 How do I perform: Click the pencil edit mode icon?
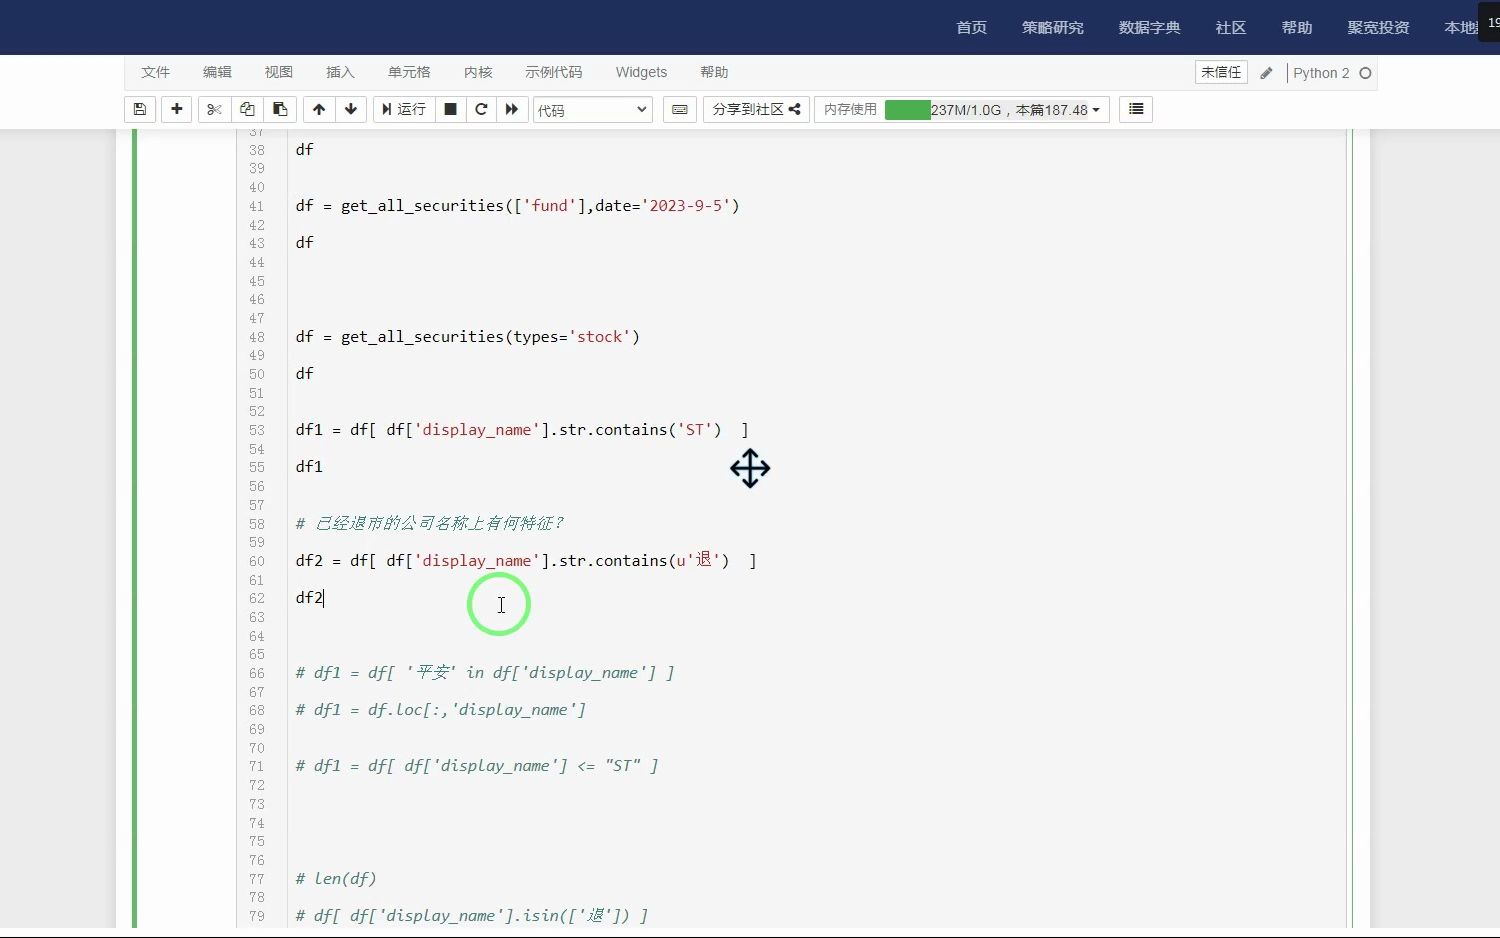[x=1266, y=73]
